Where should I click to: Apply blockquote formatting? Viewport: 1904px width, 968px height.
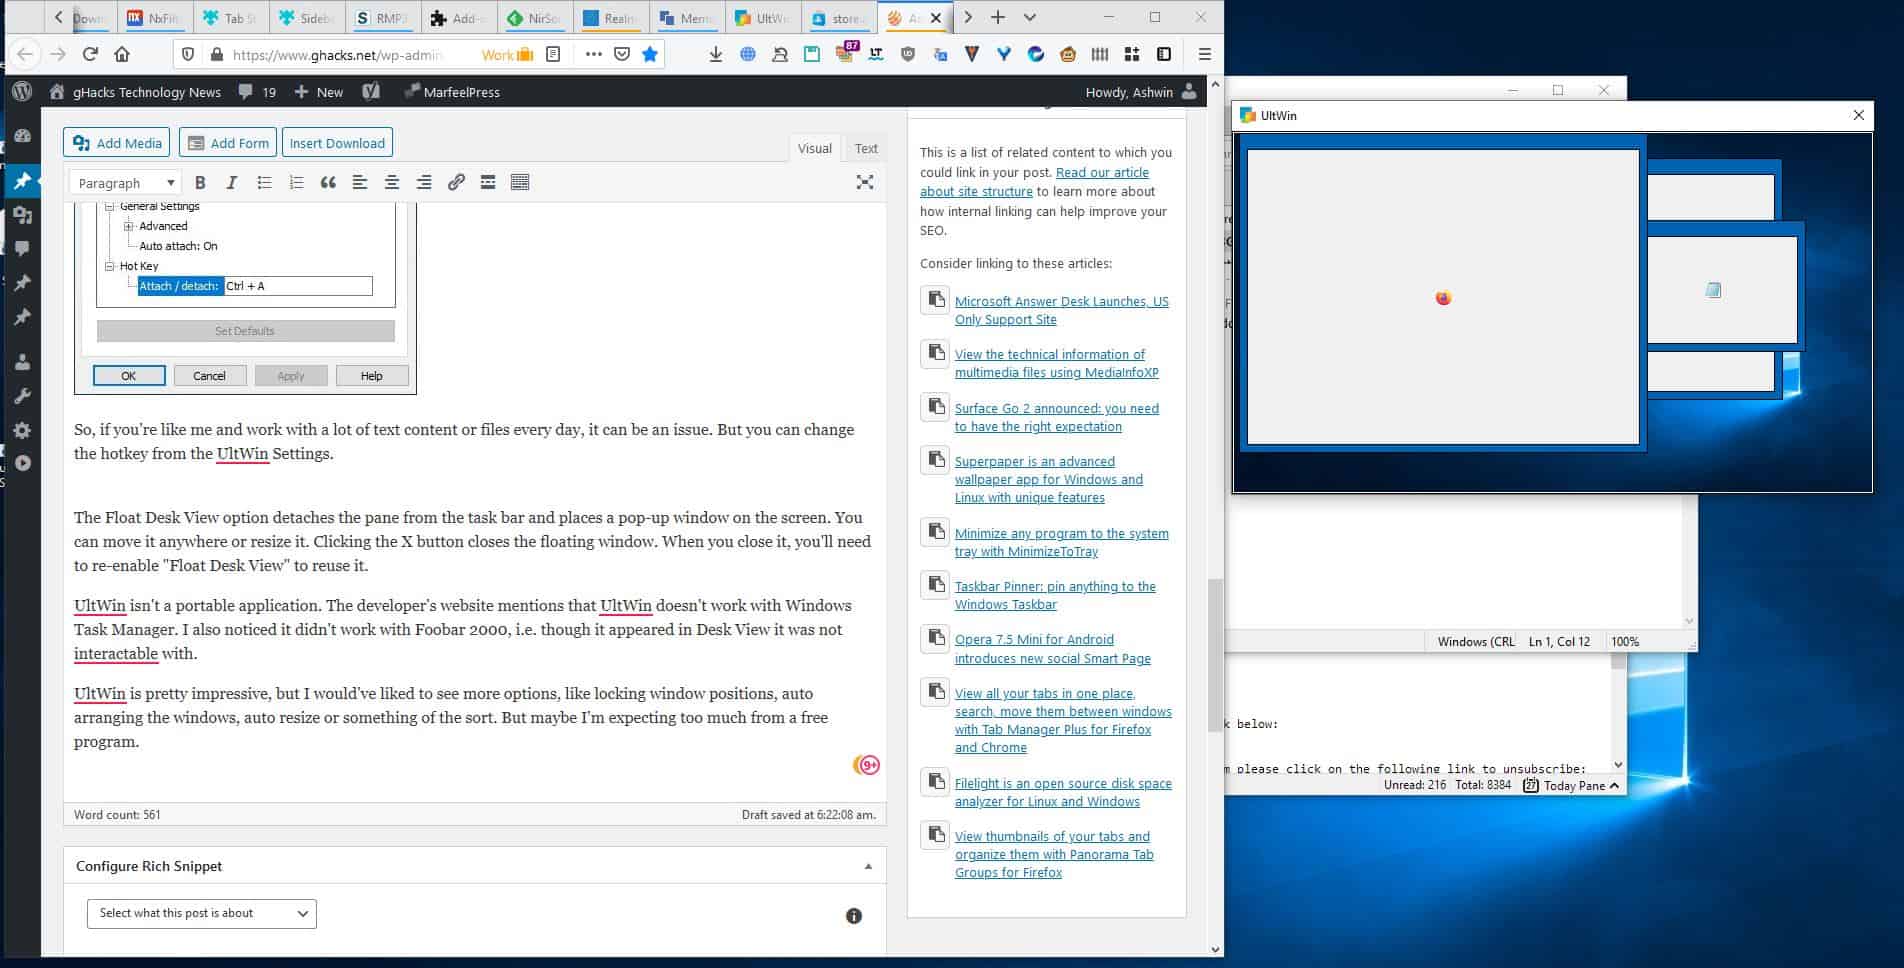coord(328,182)
